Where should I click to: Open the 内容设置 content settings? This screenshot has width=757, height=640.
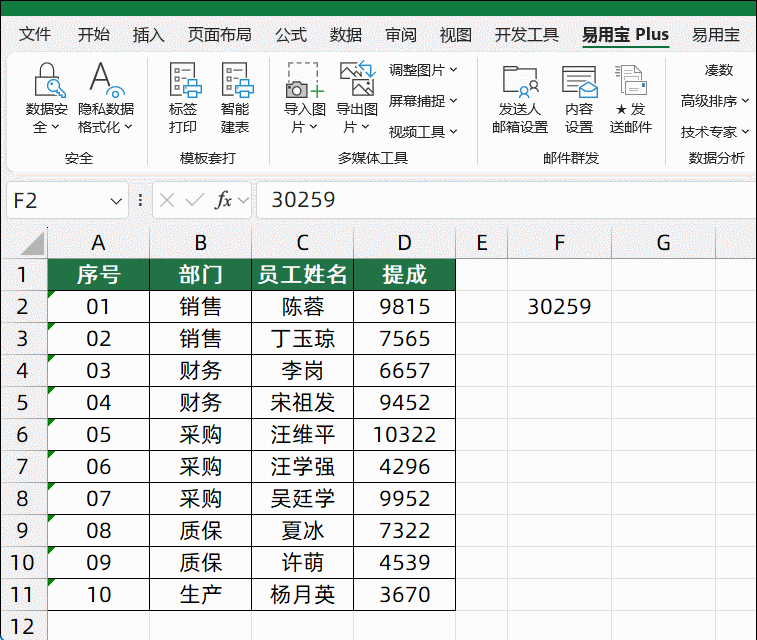click(578, 82)
